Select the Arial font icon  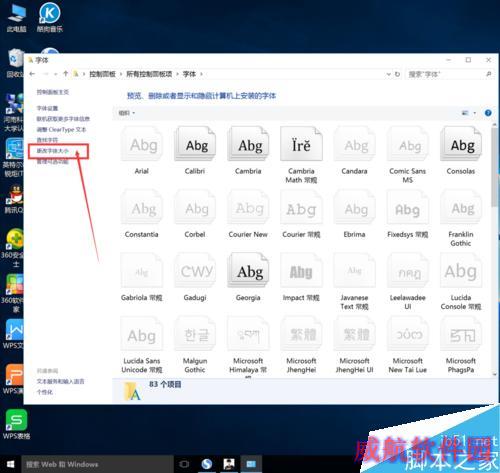tap(142, 144)
